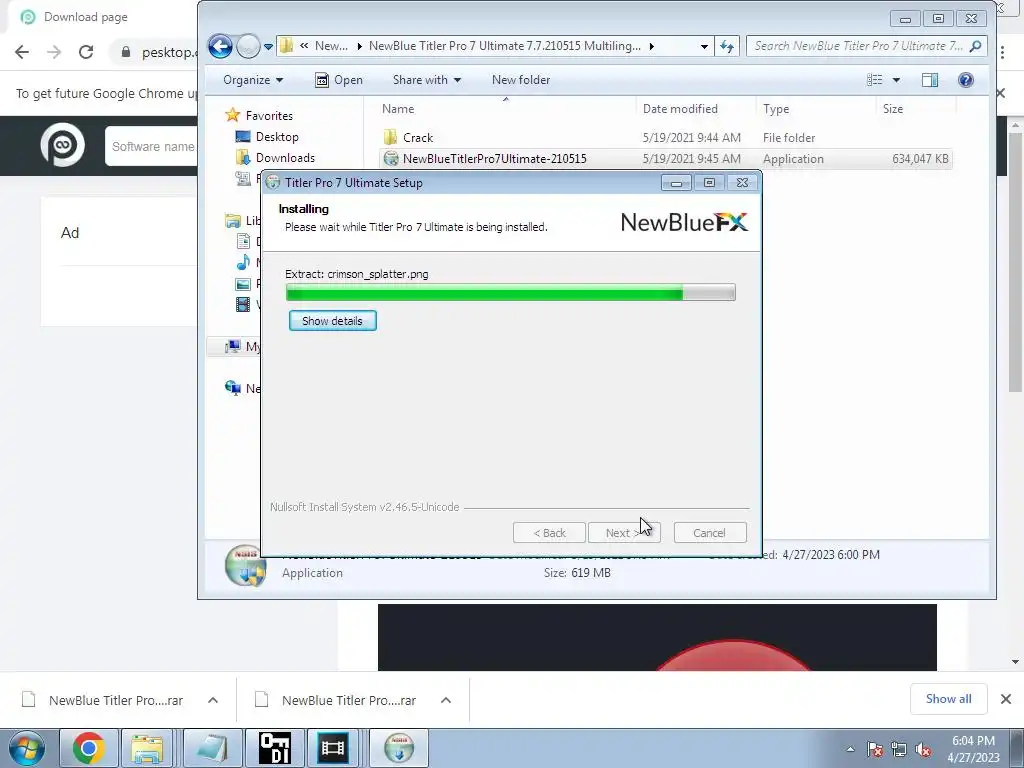Open Chrome from the taskbar
The height and width of the screenshot is (768, 1024).
pyautogui.click(x=88, y=748)
